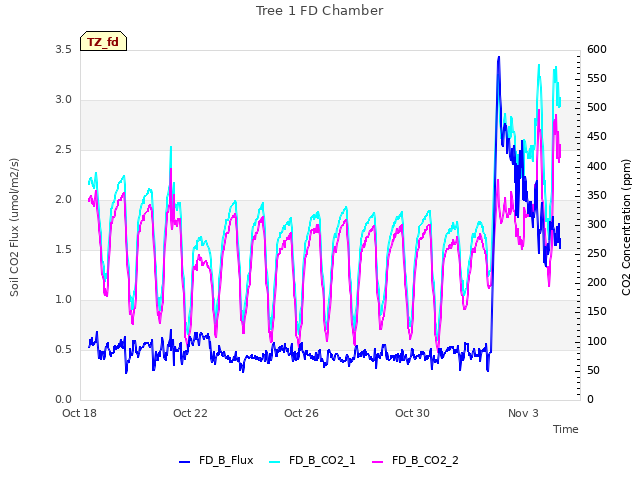
Task: Click the Oct 30 x-axis tick label
Action: click(412, 413)
